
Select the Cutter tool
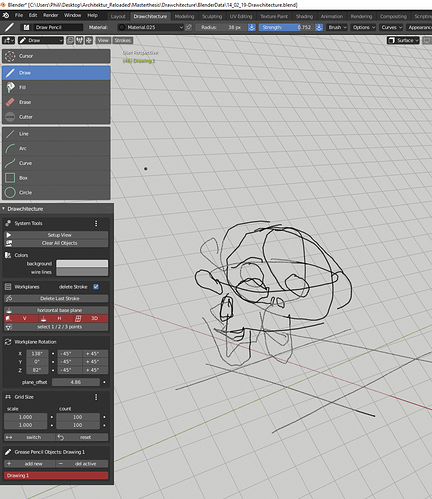(56, 117)
